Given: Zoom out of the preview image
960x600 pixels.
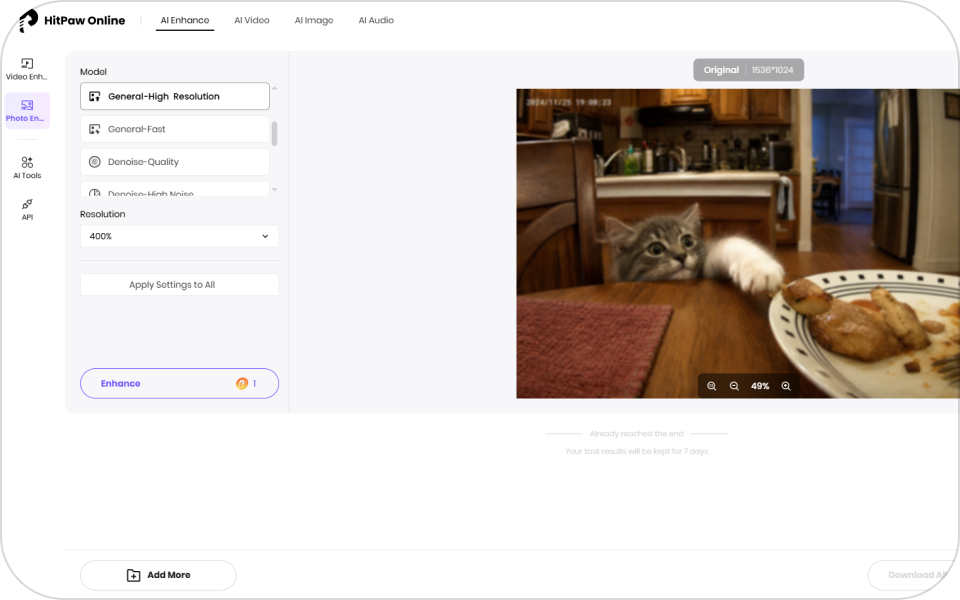Looking at the screenshot, I should point(734,386).
